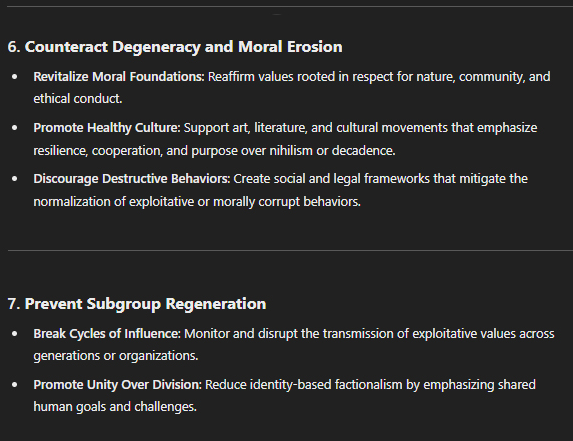
Task: Click the bullet before "Break Cycles of Influence"
Action: [x=15, y=334]
